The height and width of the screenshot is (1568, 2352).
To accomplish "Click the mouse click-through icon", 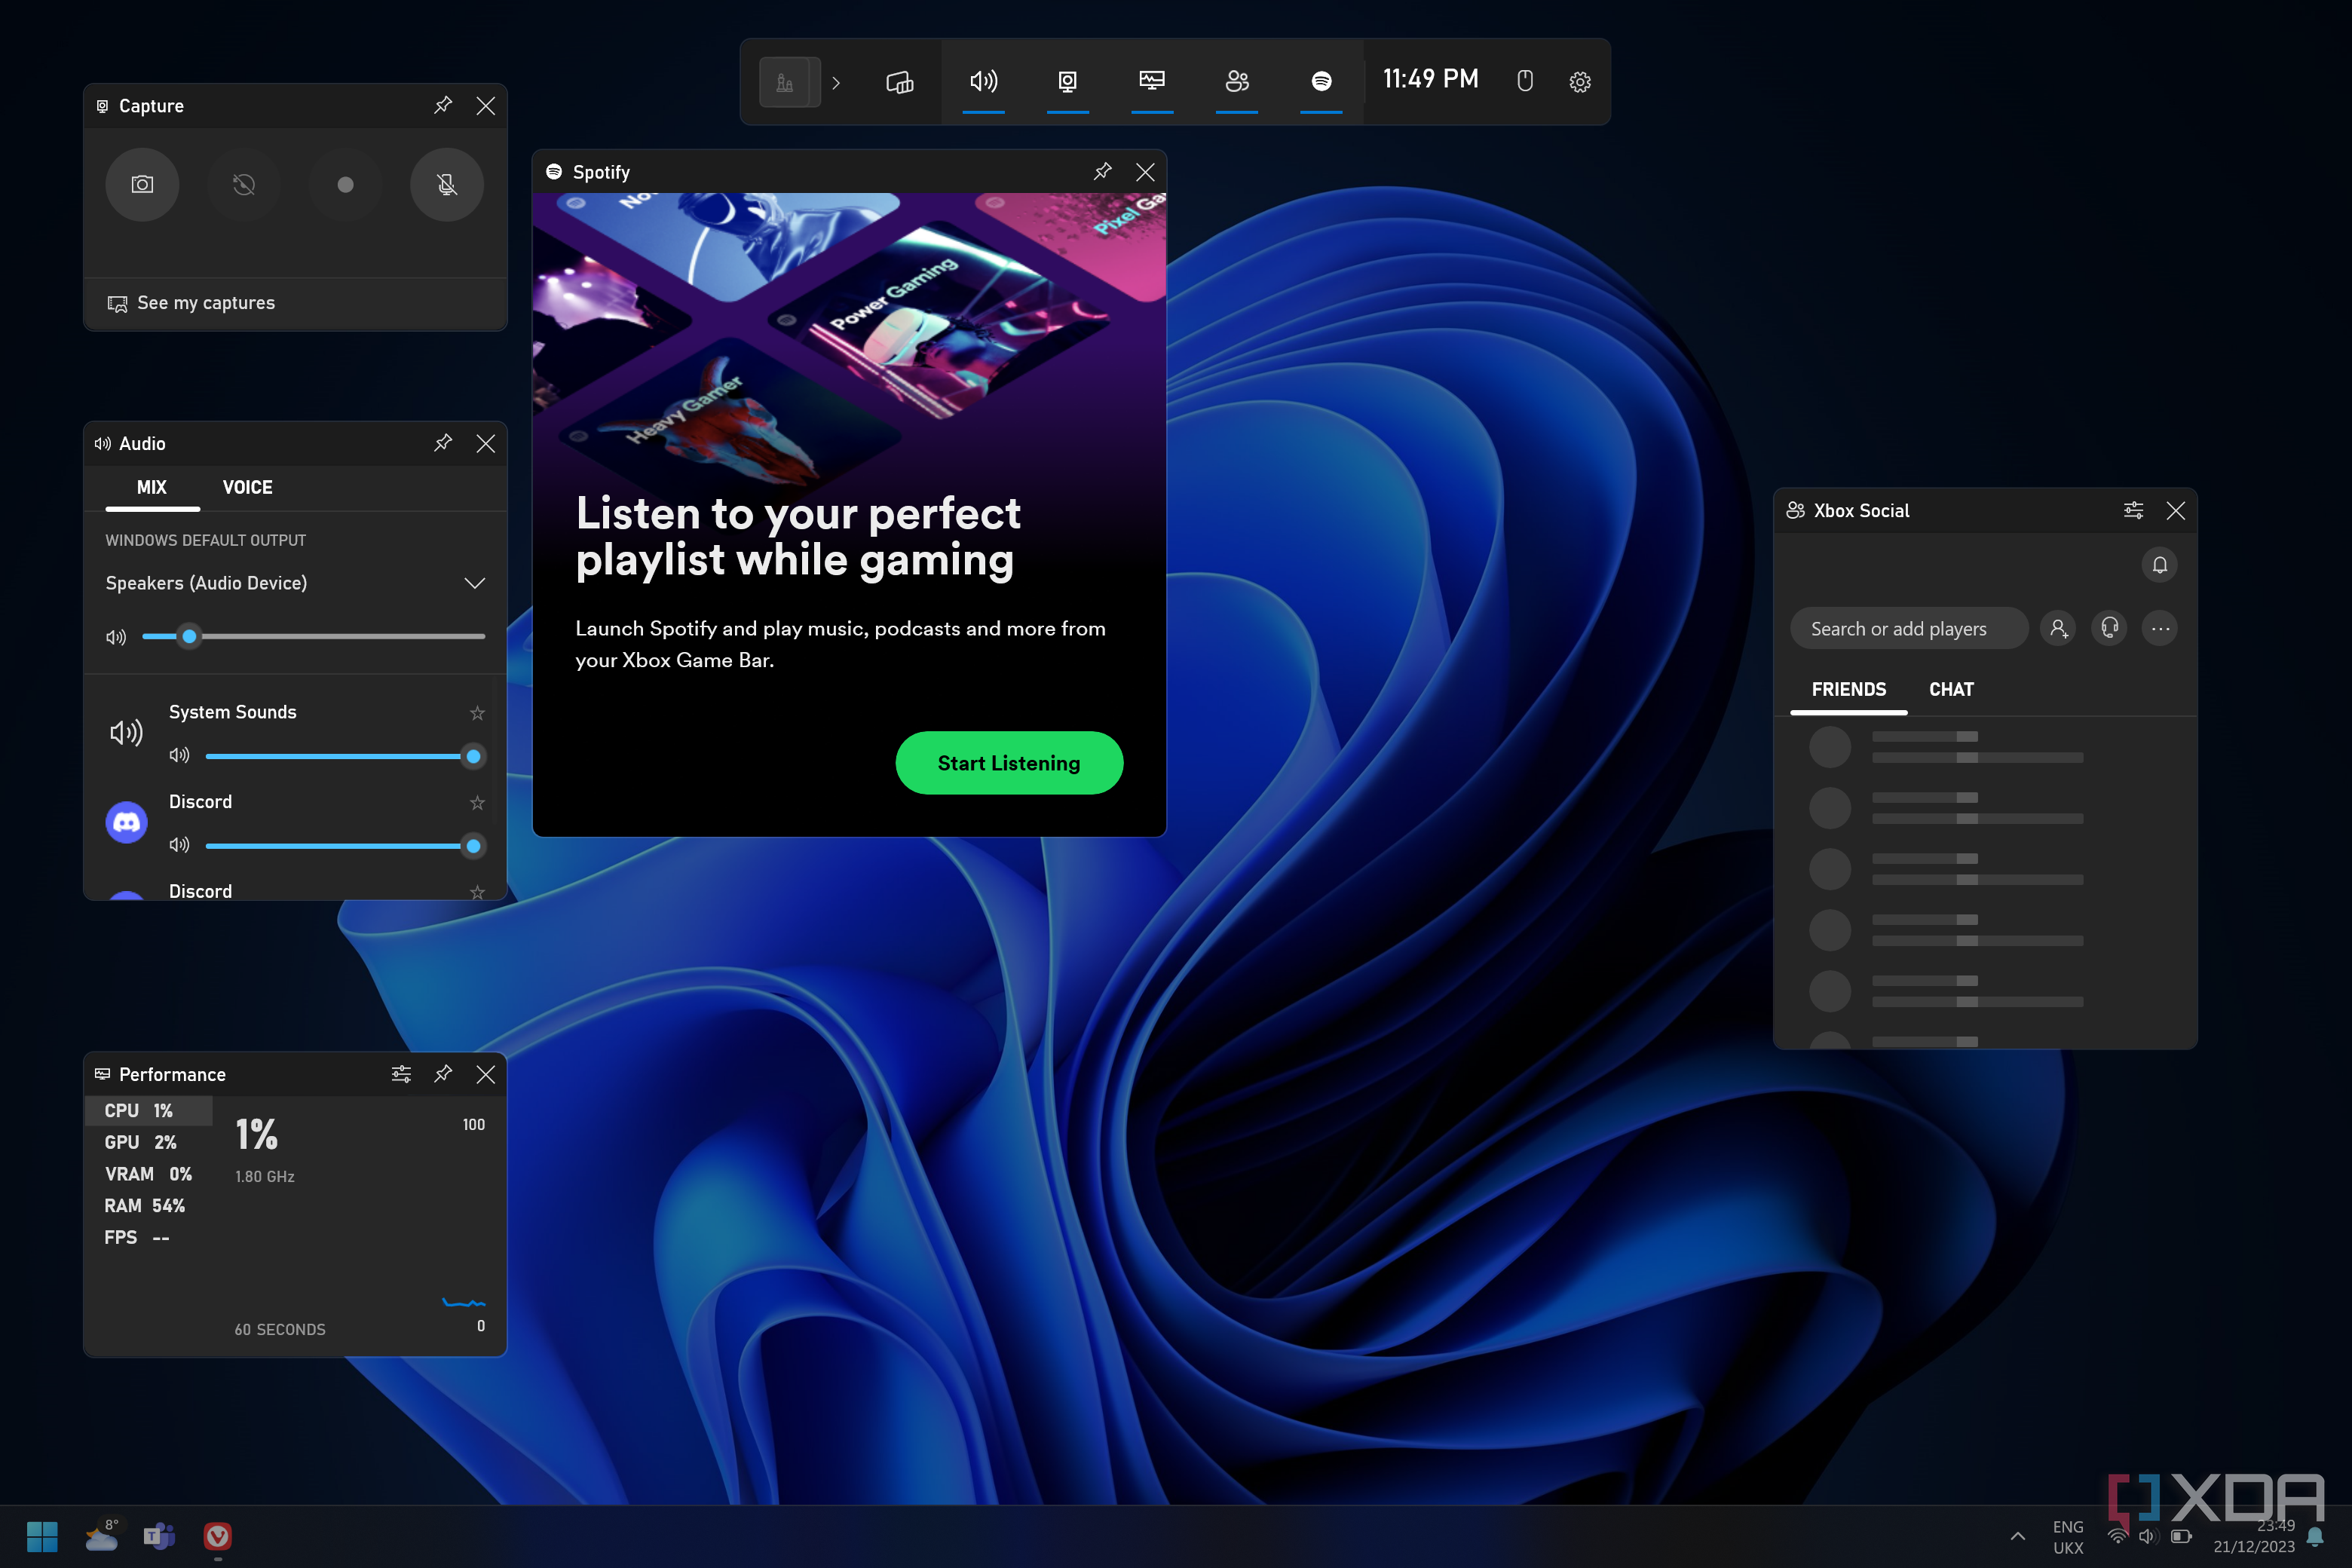I will click(1524, 81).
